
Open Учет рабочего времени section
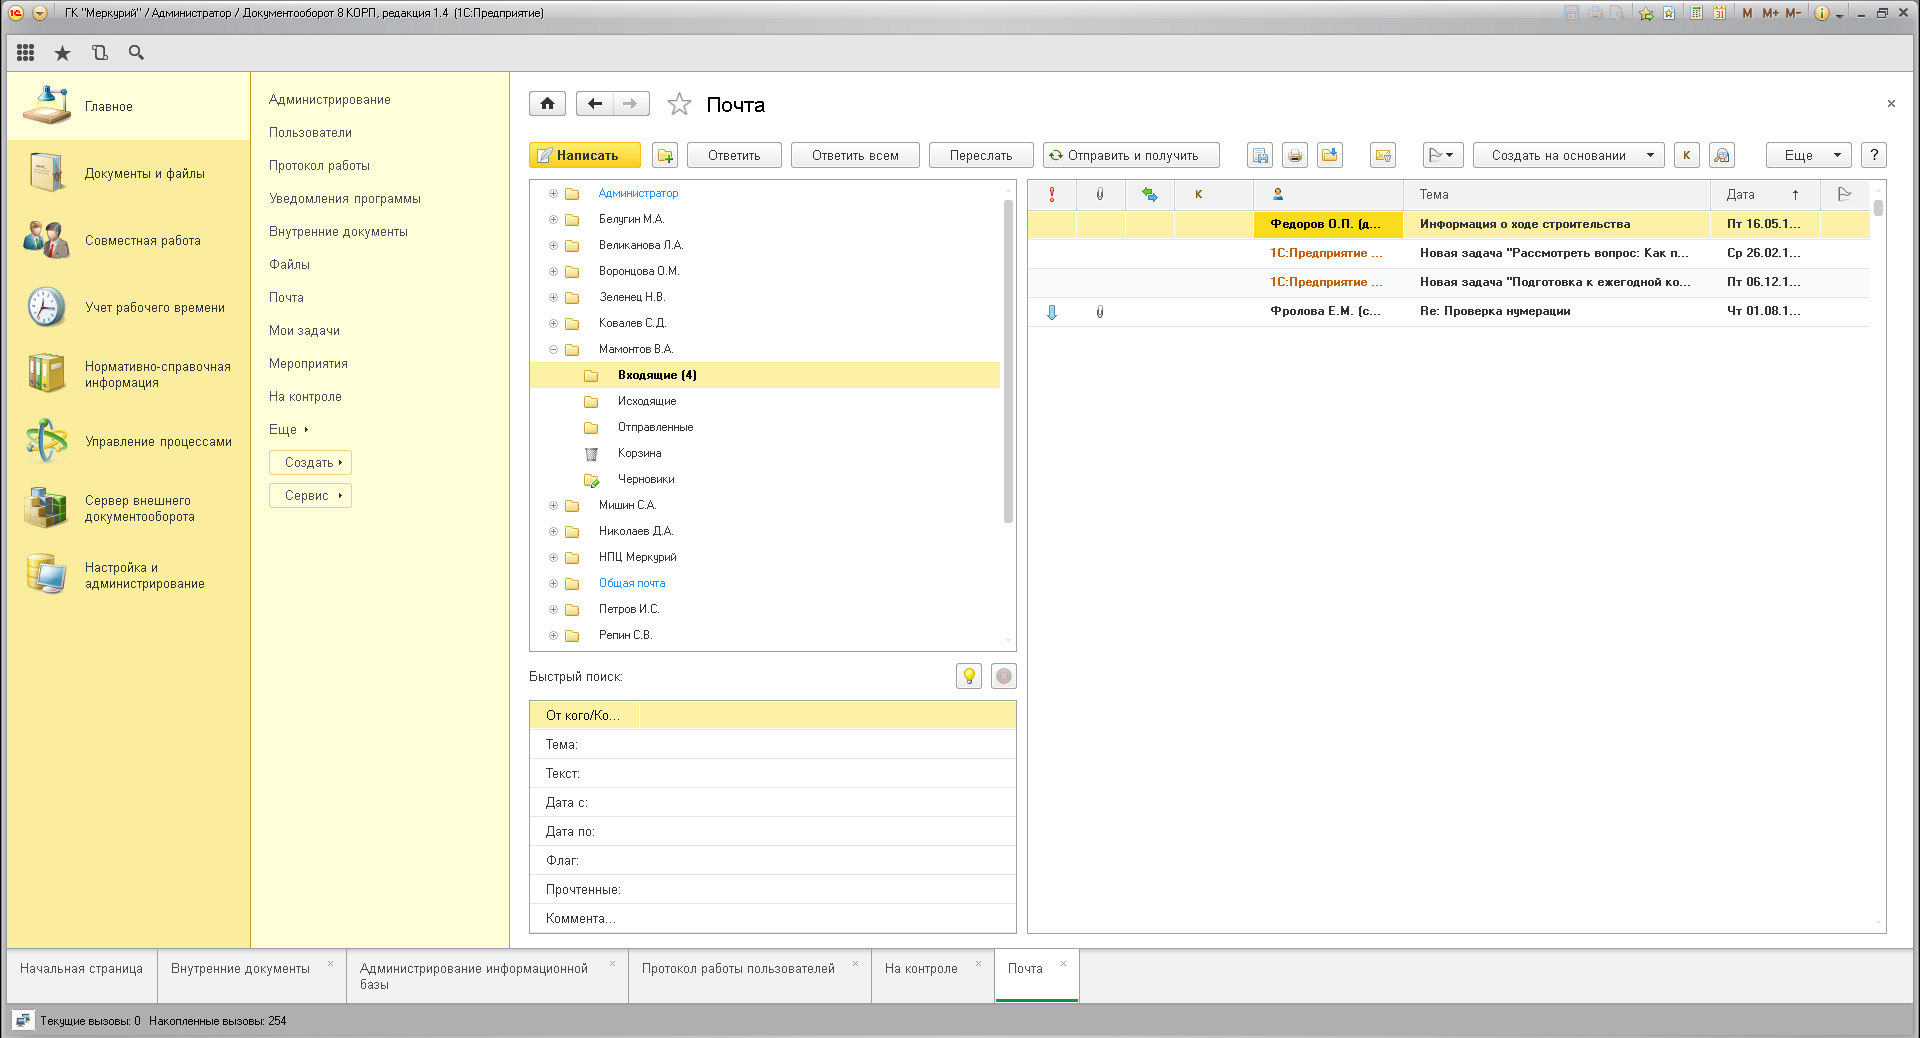tap(128, 307)
